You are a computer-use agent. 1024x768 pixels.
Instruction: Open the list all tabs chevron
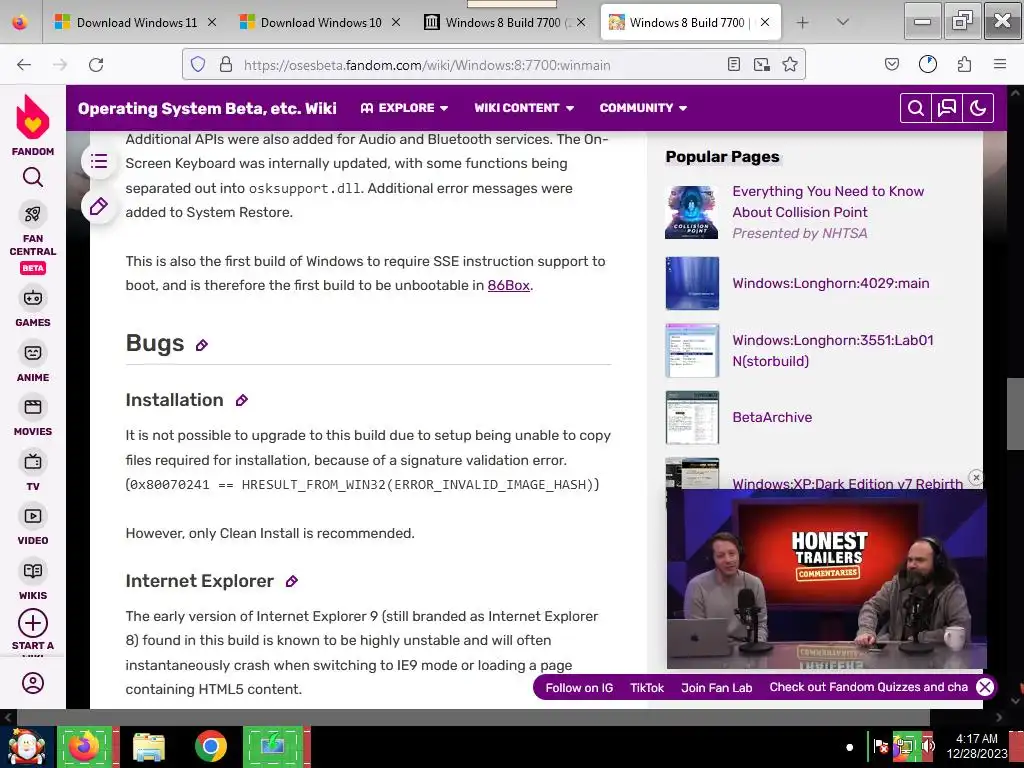[x=843, y=22]
